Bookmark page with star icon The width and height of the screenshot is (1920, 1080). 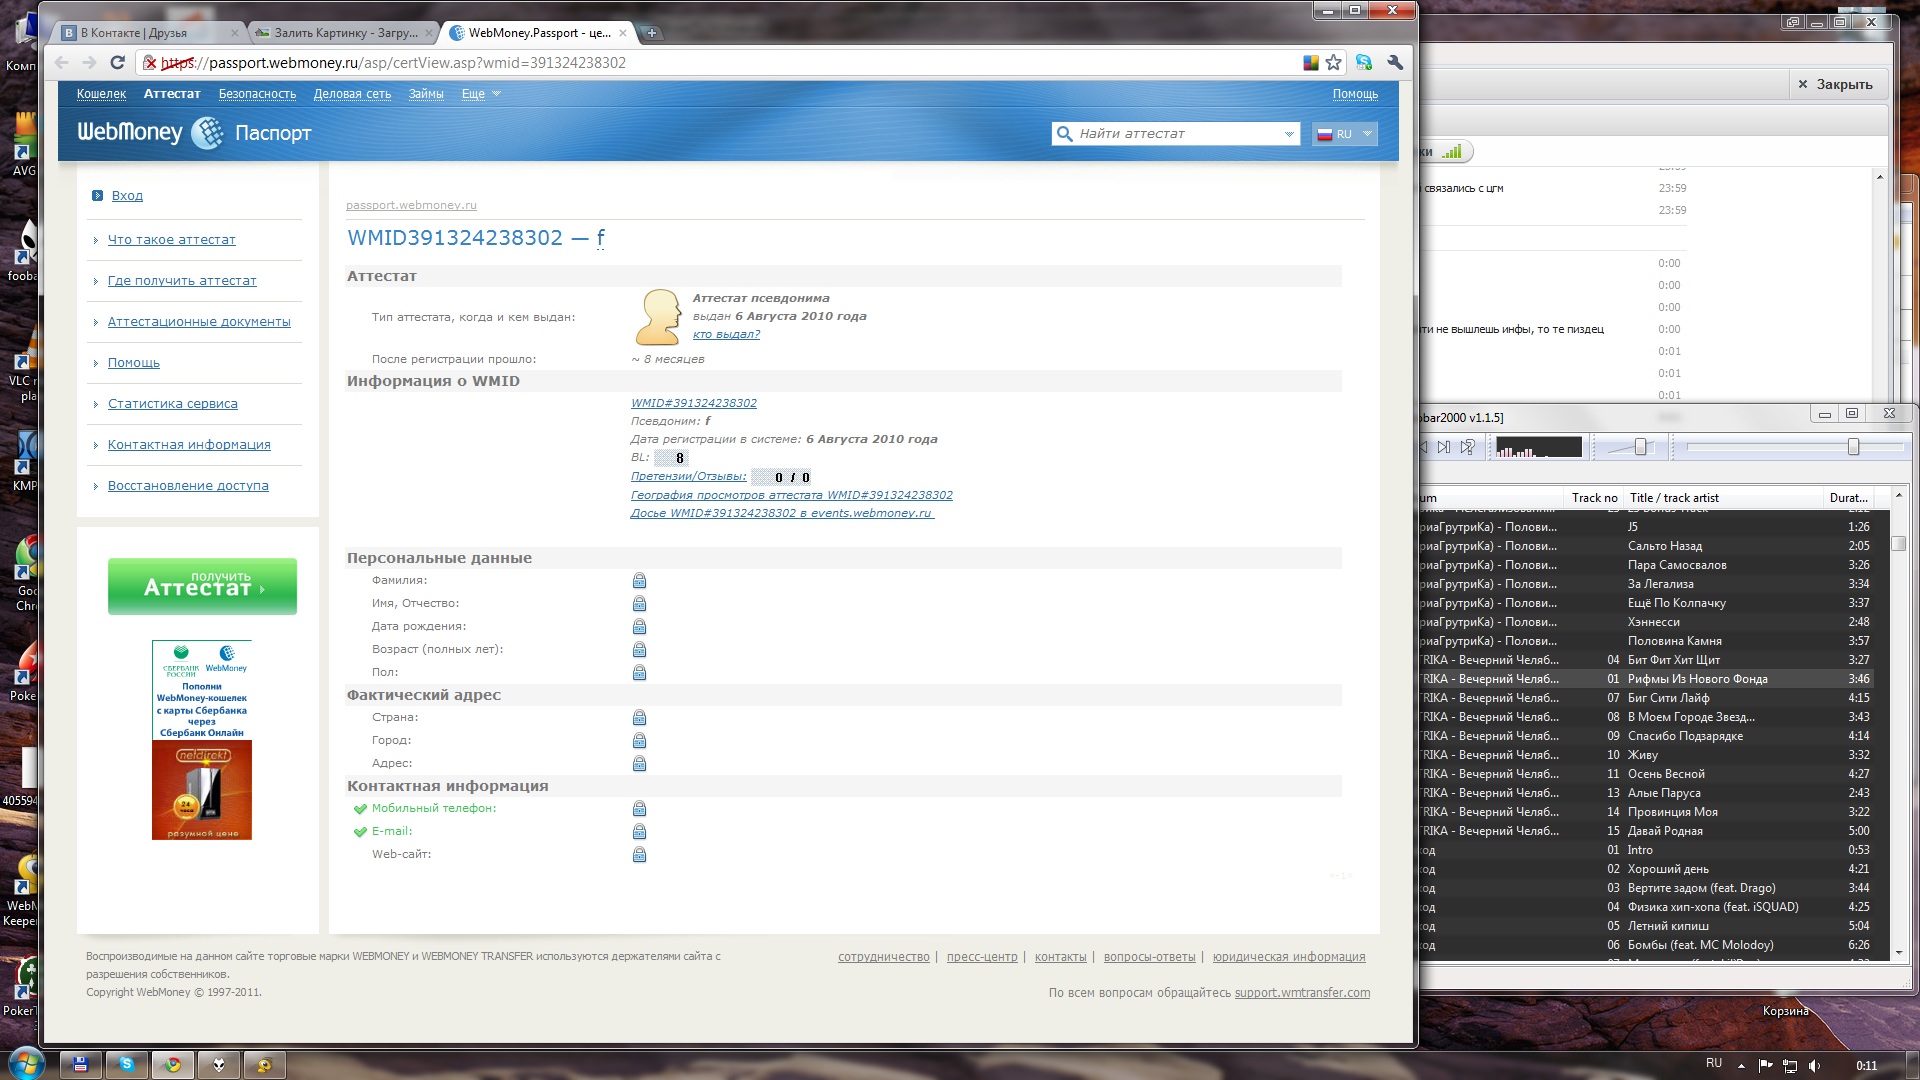(1333, 63)
